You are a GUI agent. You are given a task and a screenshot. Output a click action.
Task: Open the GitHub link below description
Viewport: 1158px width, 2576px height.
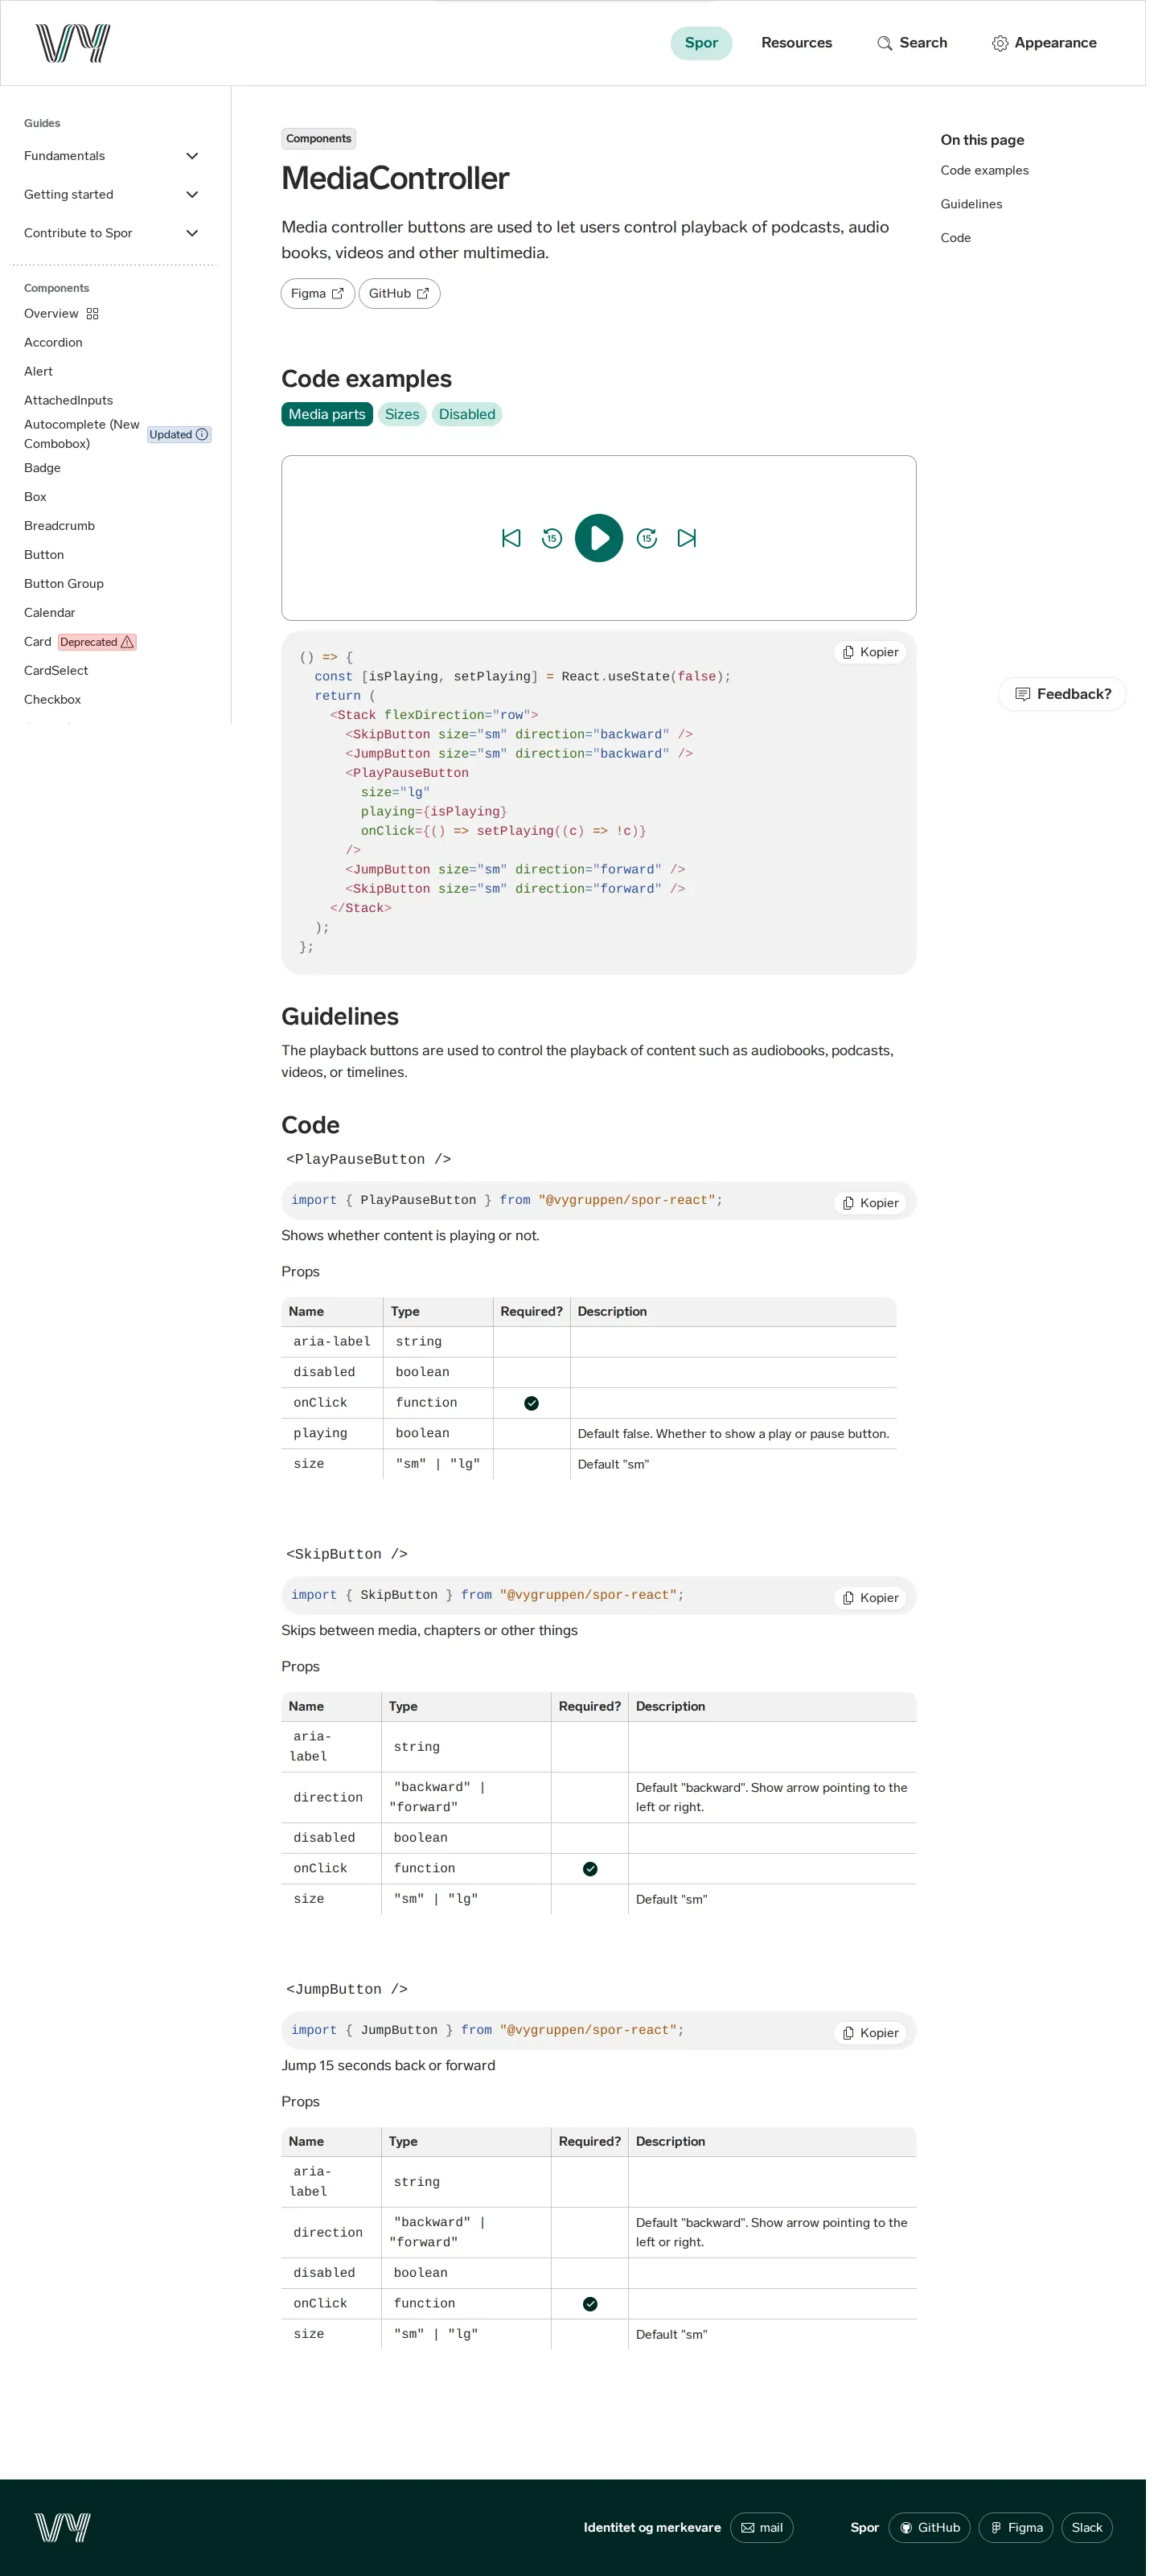tap(398, 293)
